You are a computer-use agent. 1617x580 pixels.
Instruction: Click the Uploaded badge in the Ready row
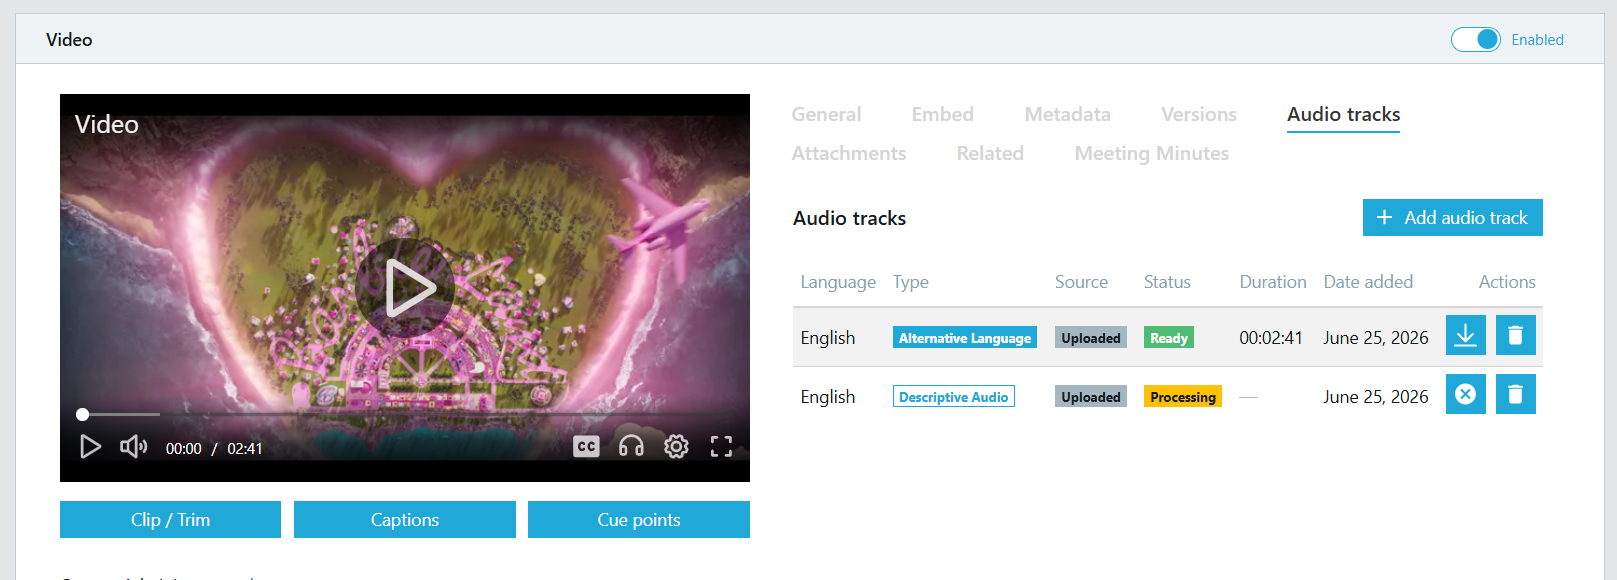1091,338
